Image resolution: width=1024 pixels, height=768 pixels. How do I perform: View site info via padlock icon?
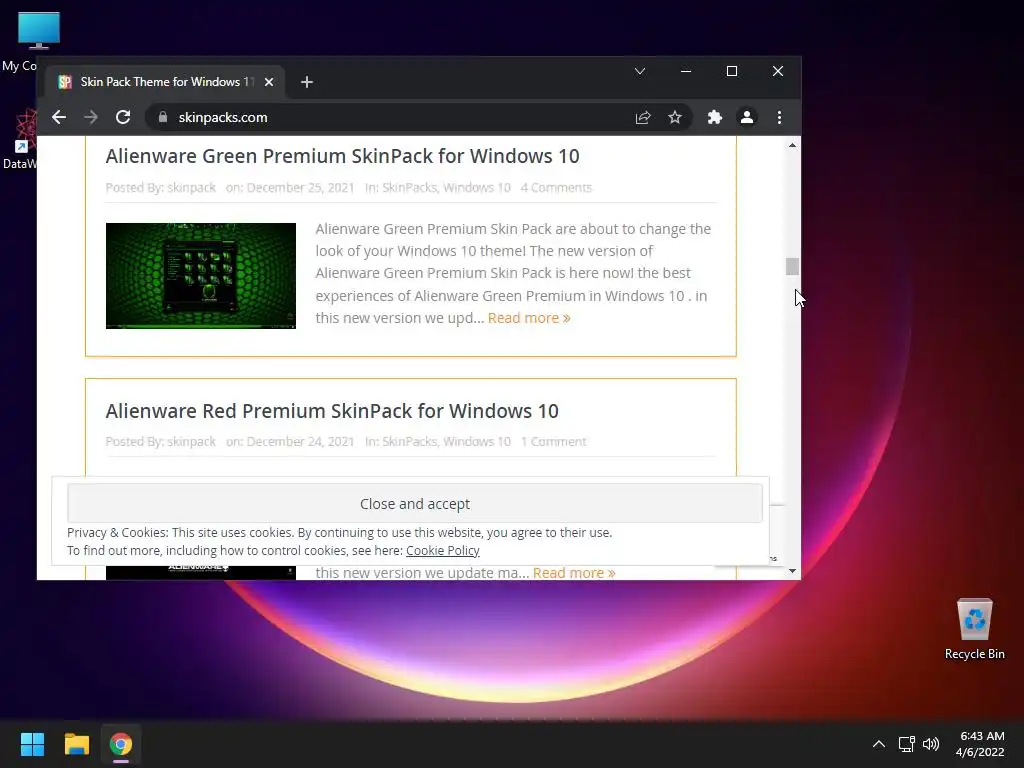tap(163, 118)
